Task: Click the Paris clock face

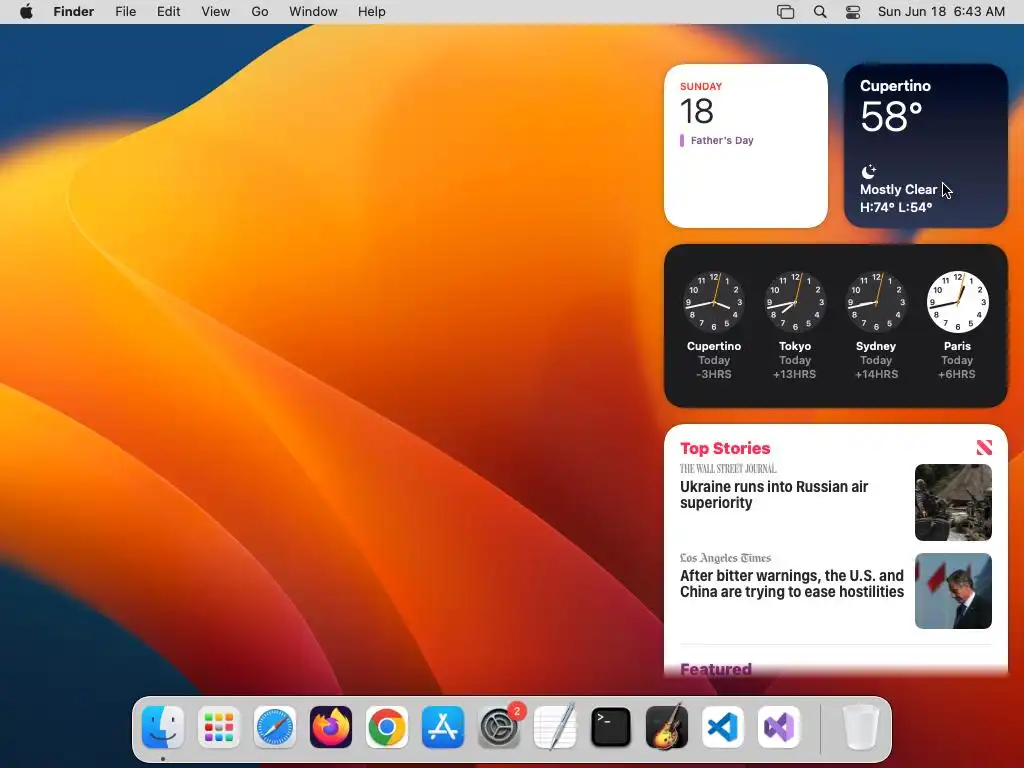Action: click(x=957, y=302)
